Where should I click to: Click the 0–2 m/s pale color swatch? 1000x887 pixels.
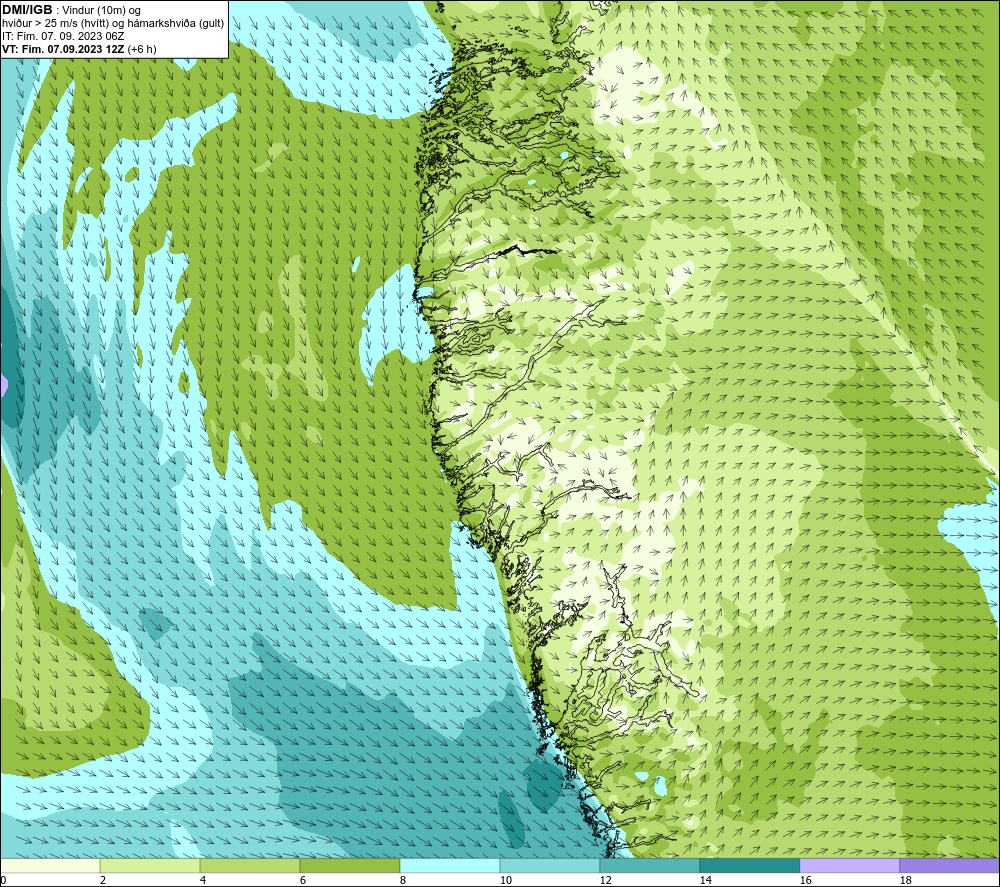[50, 866]
